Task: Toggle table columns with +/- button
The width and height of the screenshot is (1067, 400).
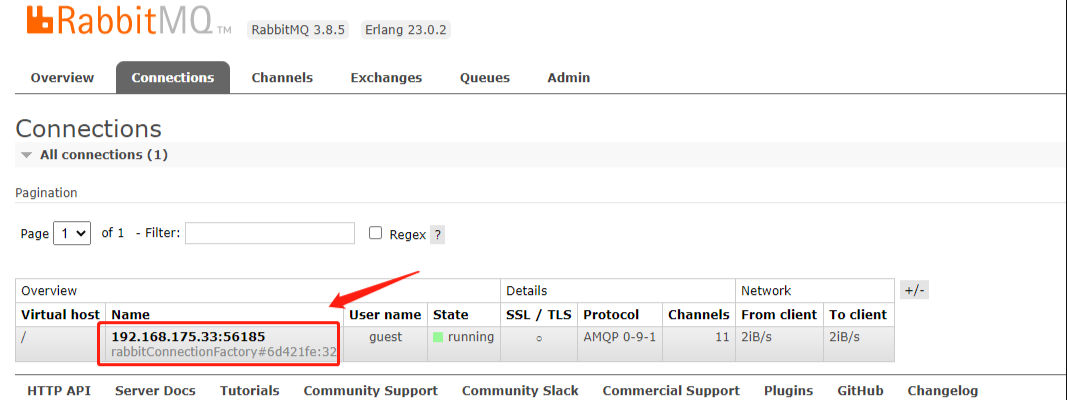Action: coord(914,290)
